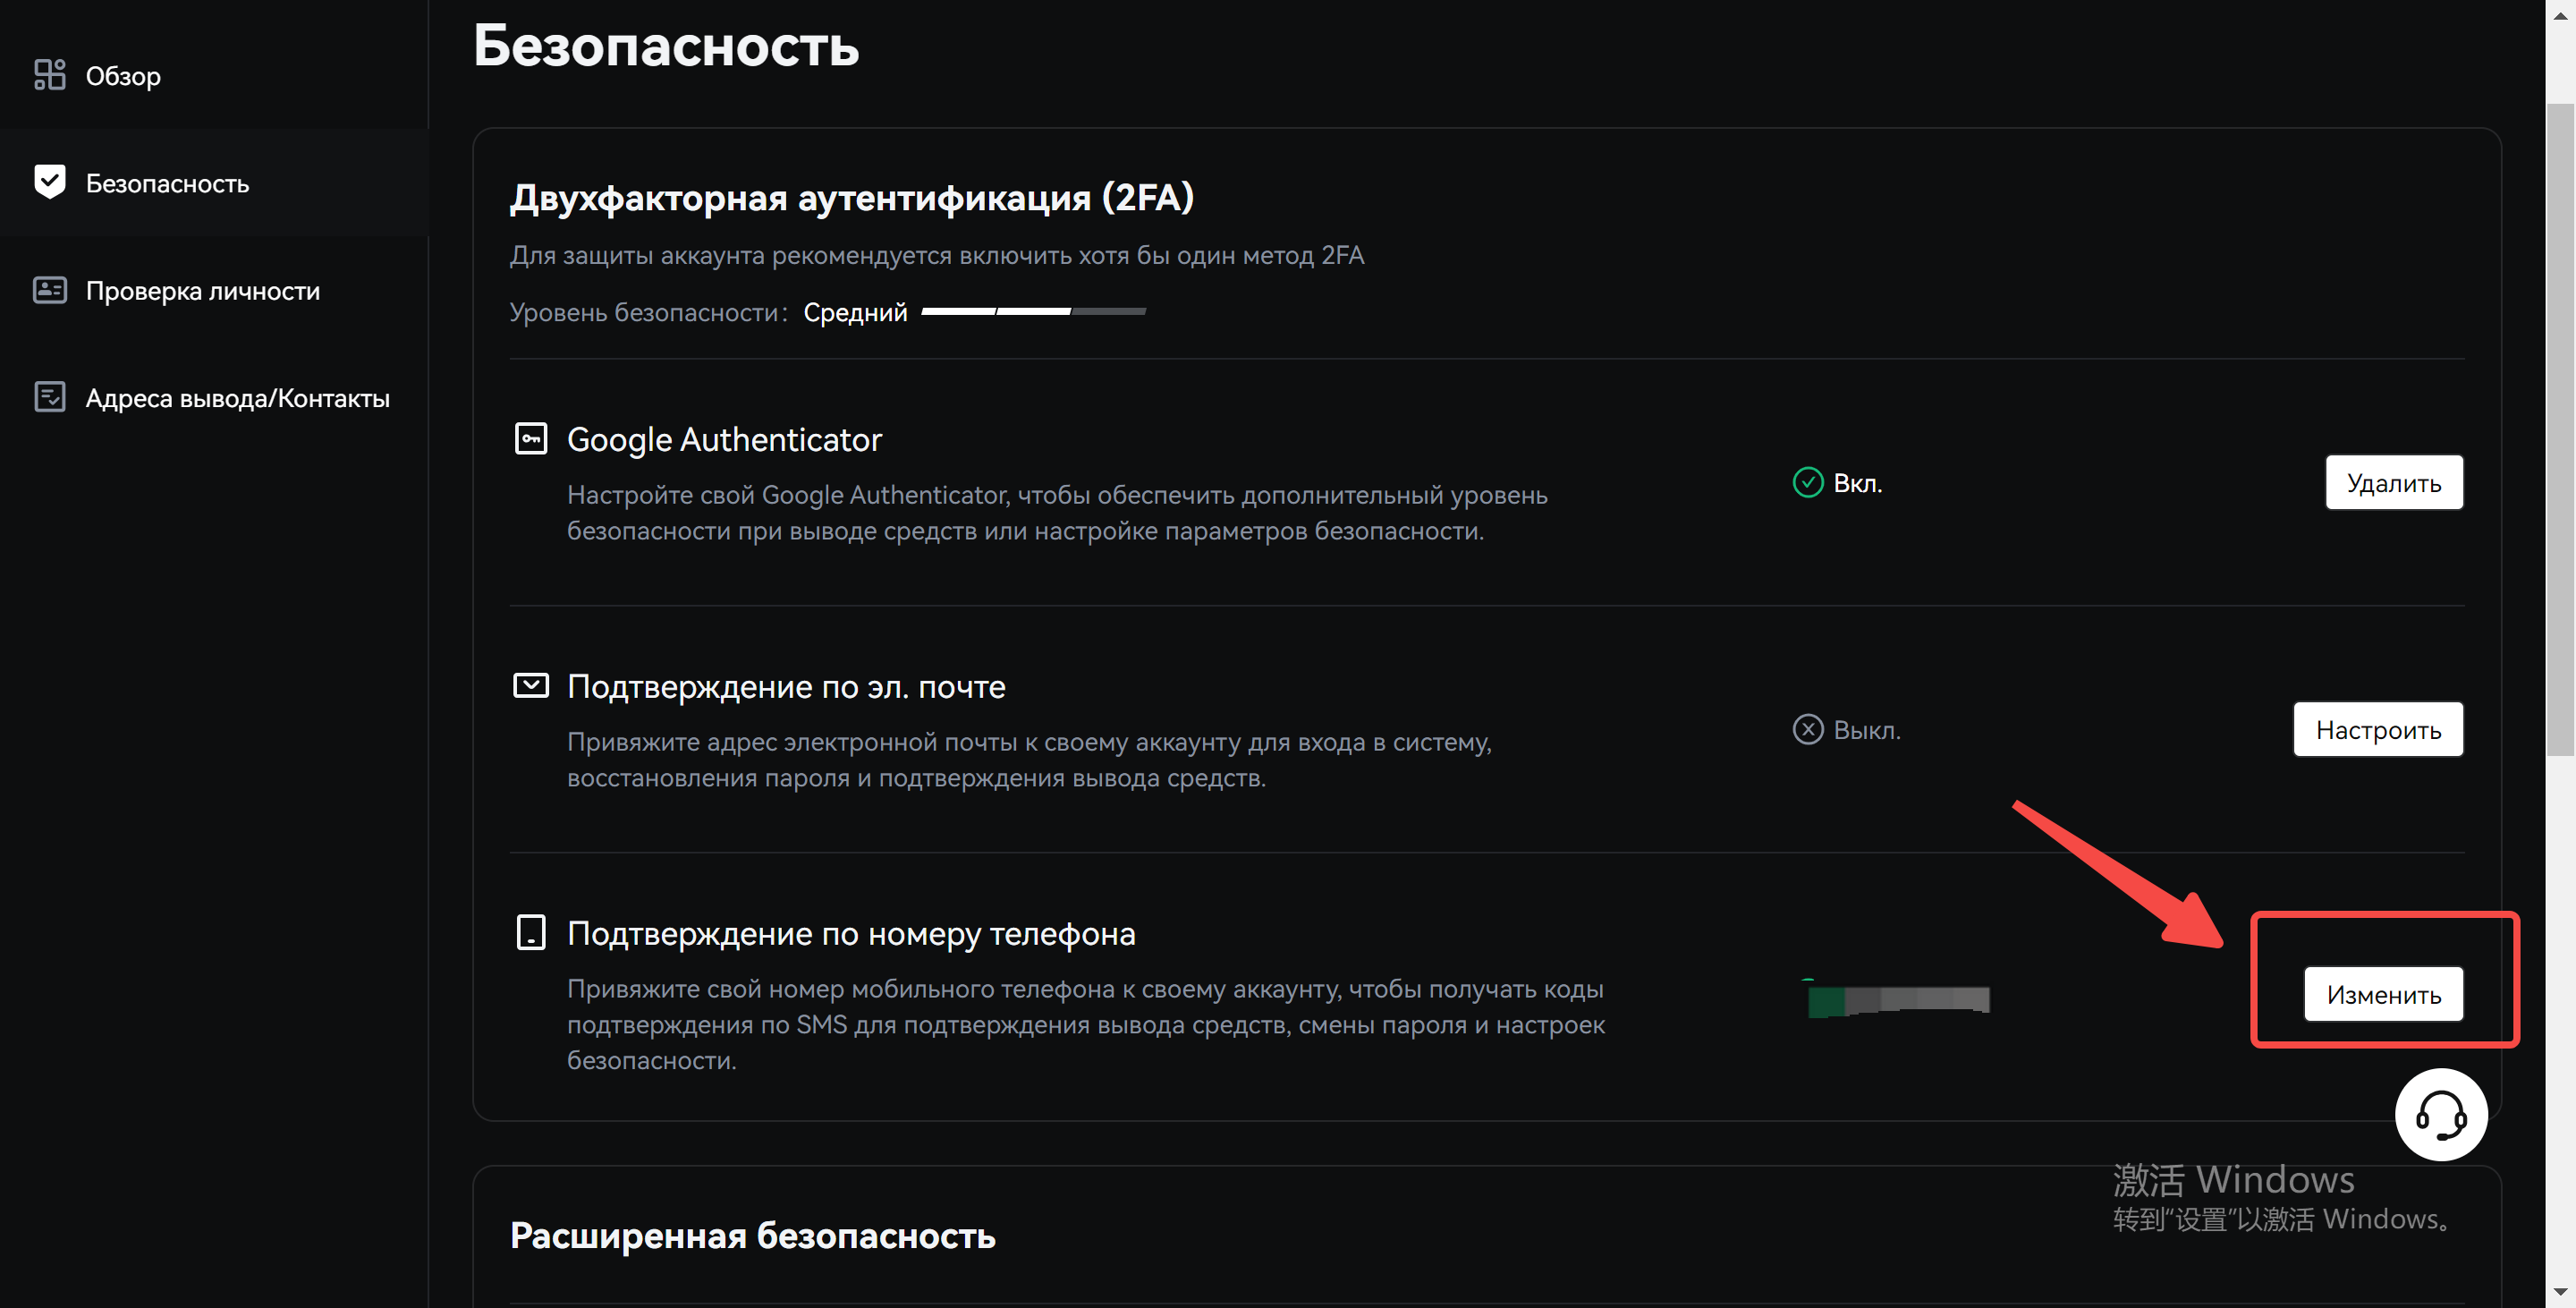Click the scrollbar down arrow
The image size is (2576, 1308).
[2560, 1294]
